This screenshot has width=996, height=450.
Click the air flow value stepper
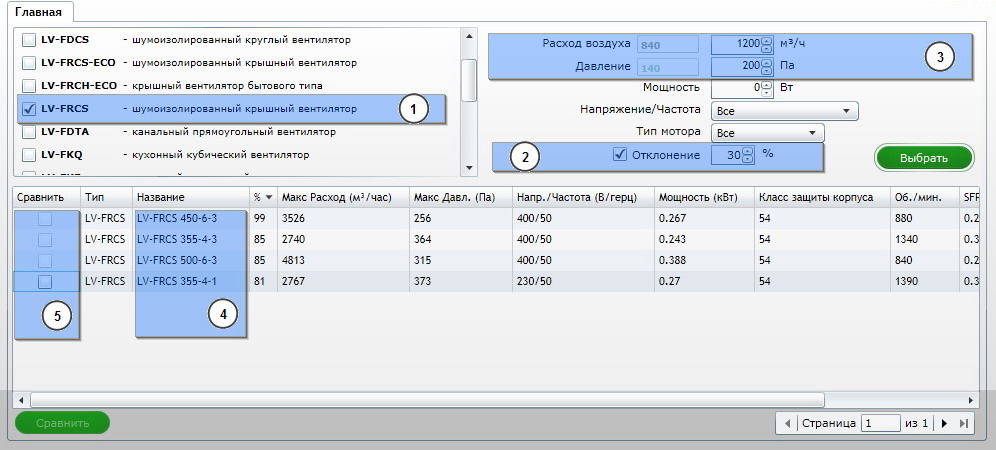click(x=767, y=45)
